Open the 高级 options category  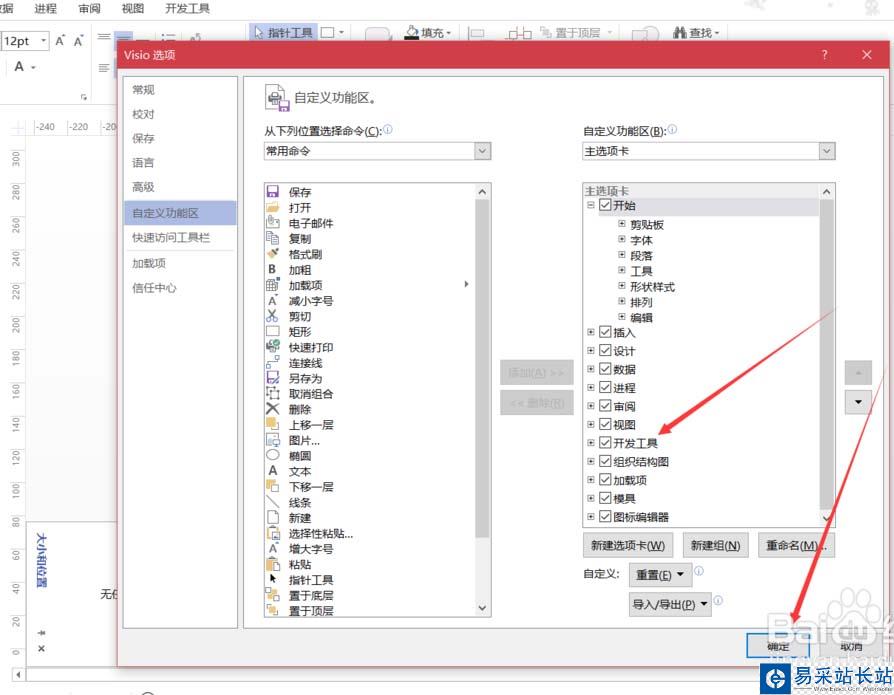[x=143, y=186]
